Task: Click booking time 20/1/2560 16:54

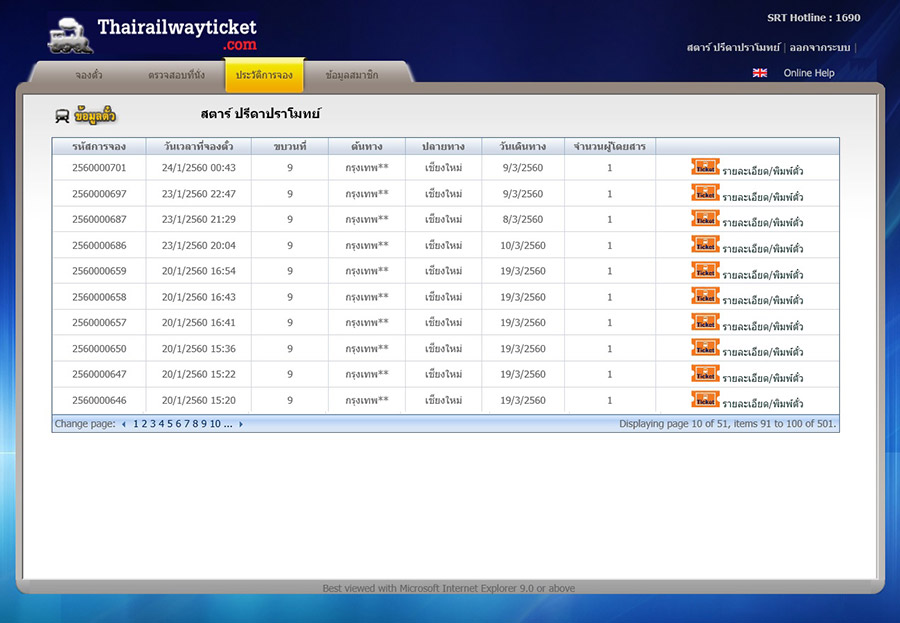Action: point(199,271)
